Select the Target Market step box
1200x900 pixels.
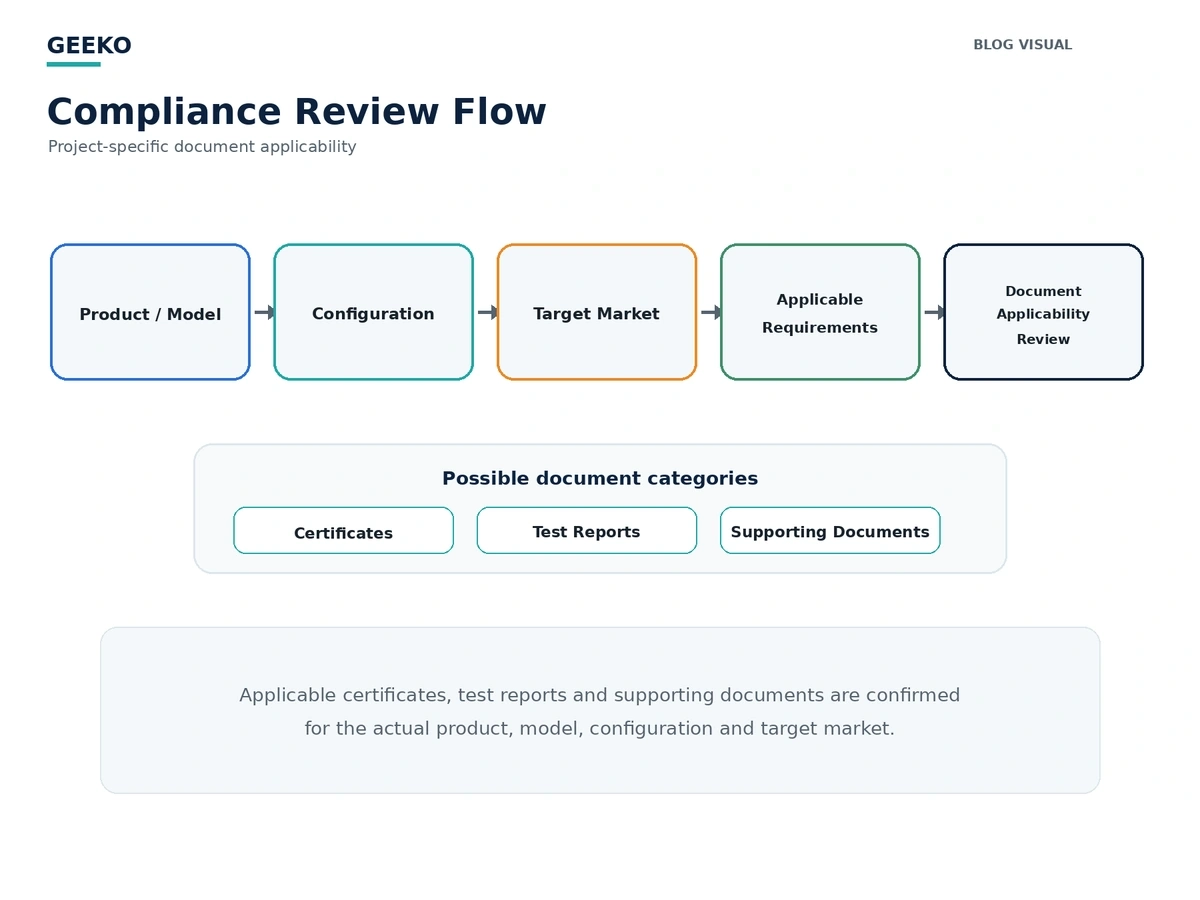[596, 312]
